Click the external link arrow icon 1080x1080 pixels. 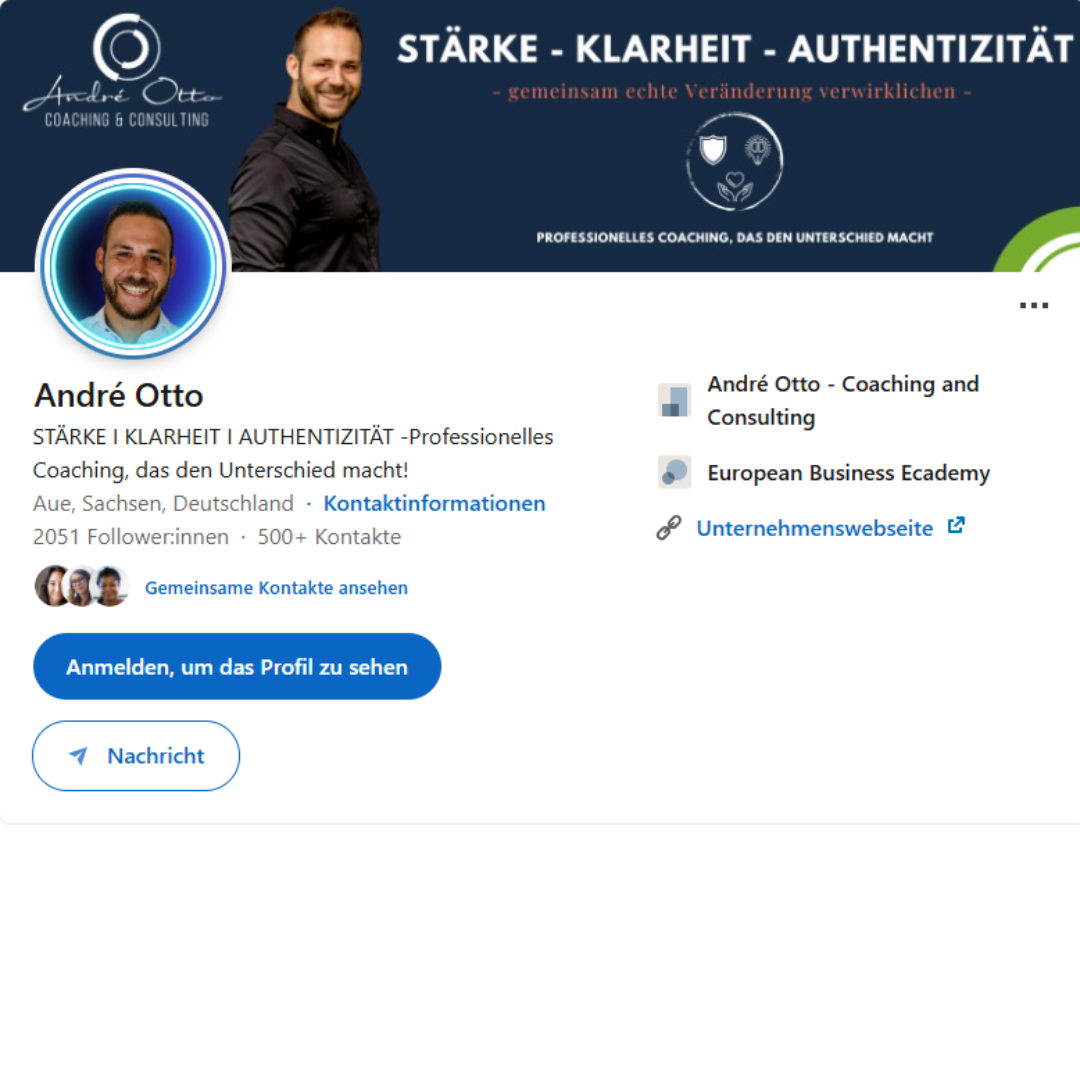[956, 526]
